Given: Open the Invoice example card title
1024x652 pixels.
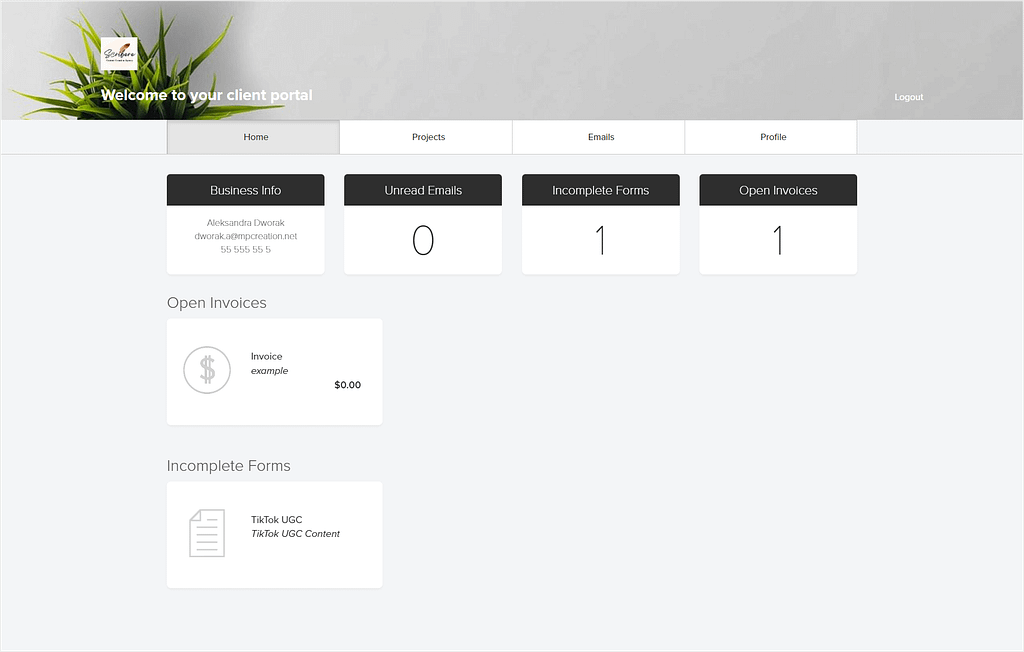Looking at the screenshot, I should [266, 357].
